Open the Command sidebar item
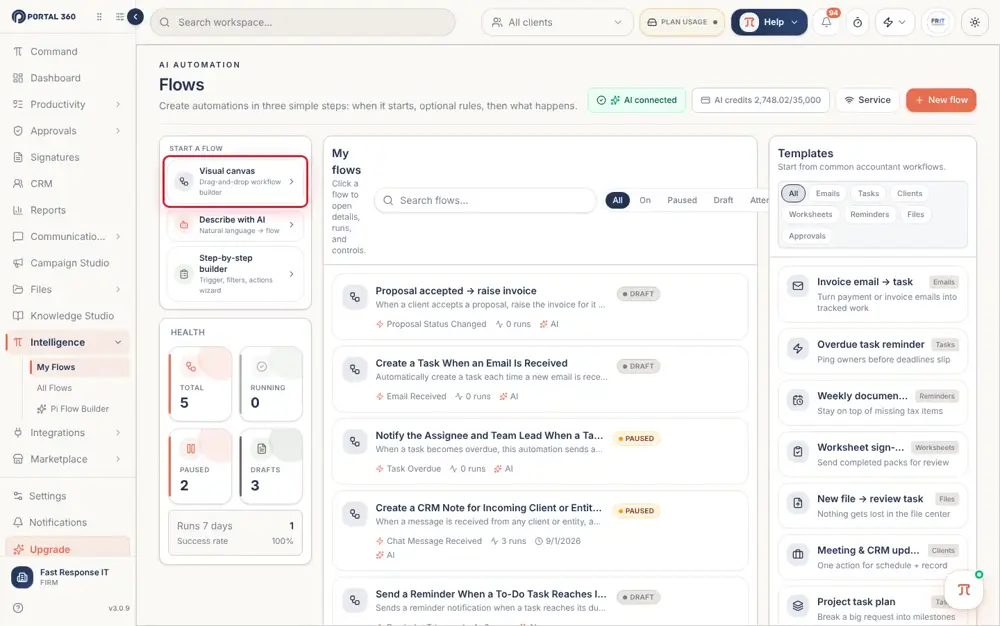Viewport: 1000px width, 626px height. 54,52
